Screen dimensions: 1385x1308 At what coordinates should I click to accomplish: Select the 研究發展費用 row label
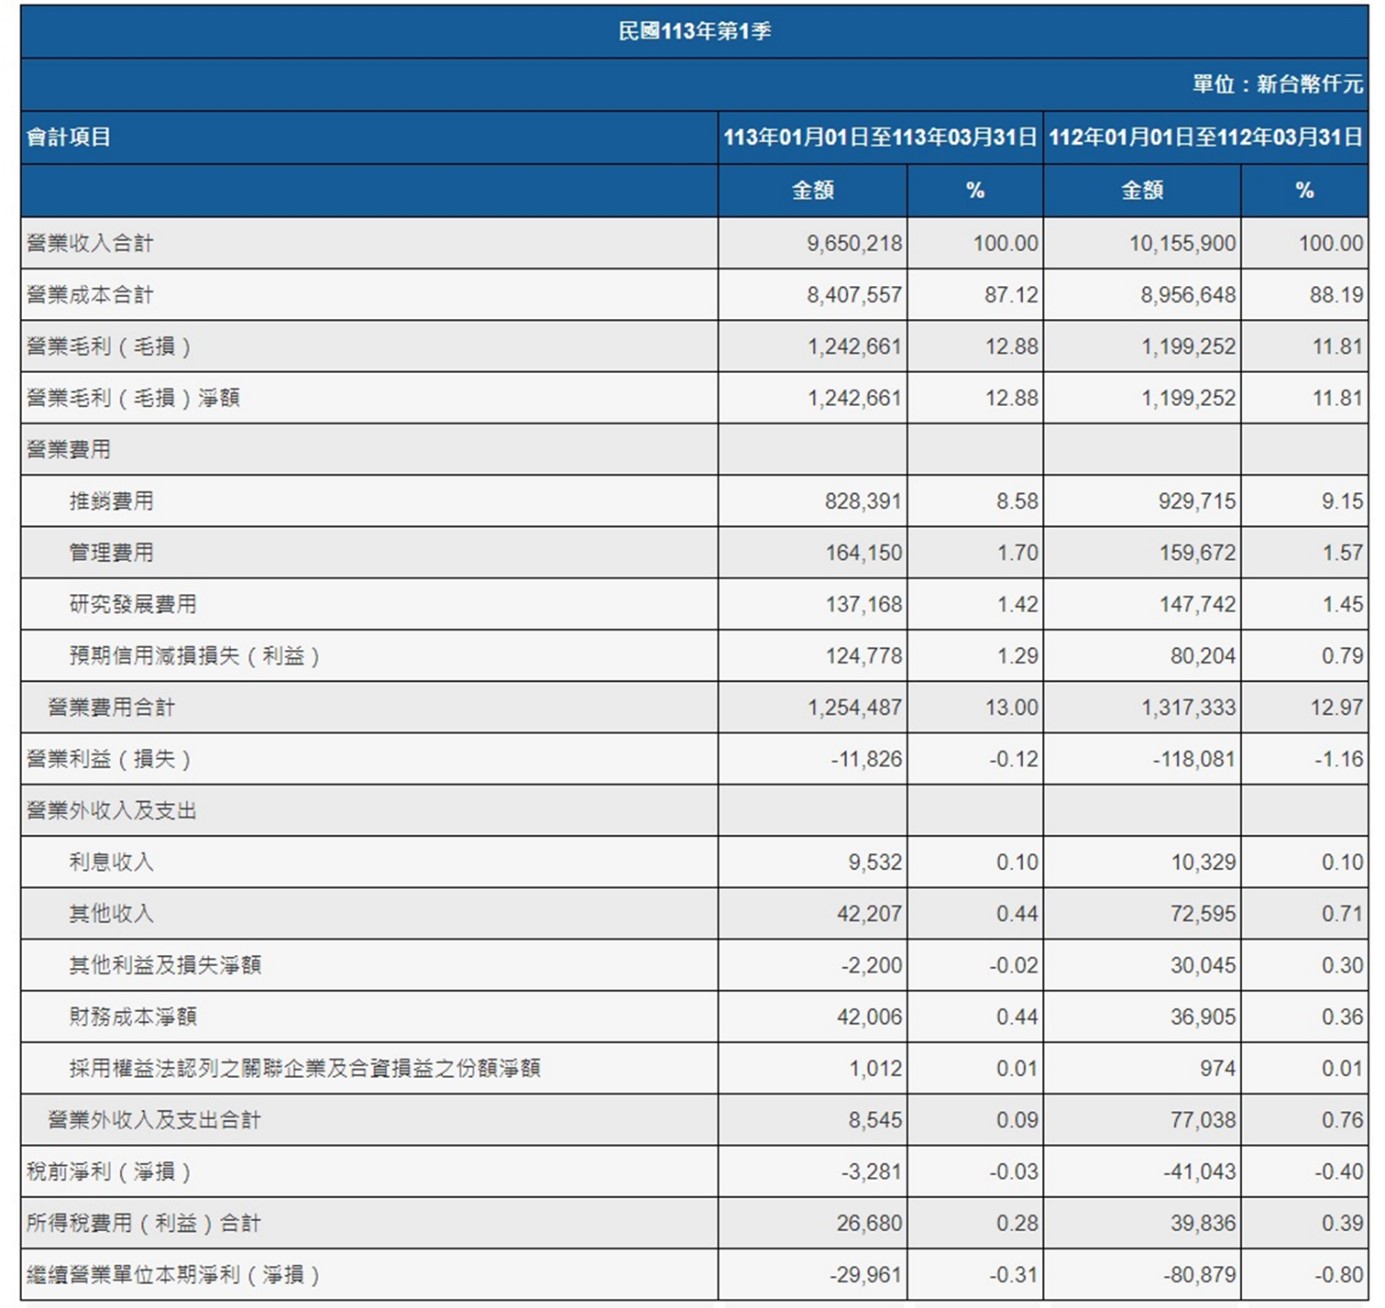coord(133,604)
